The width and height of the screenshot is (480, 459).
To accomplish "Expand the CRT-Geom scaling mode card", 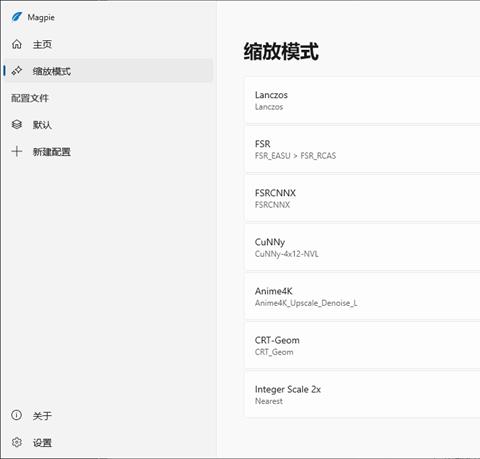I will pyautogui.click(x=363, y=346).
